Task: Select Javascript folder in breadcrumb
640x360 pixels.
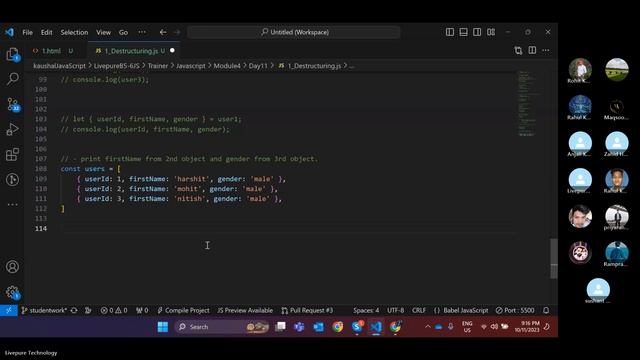Action: pos(191,66)
